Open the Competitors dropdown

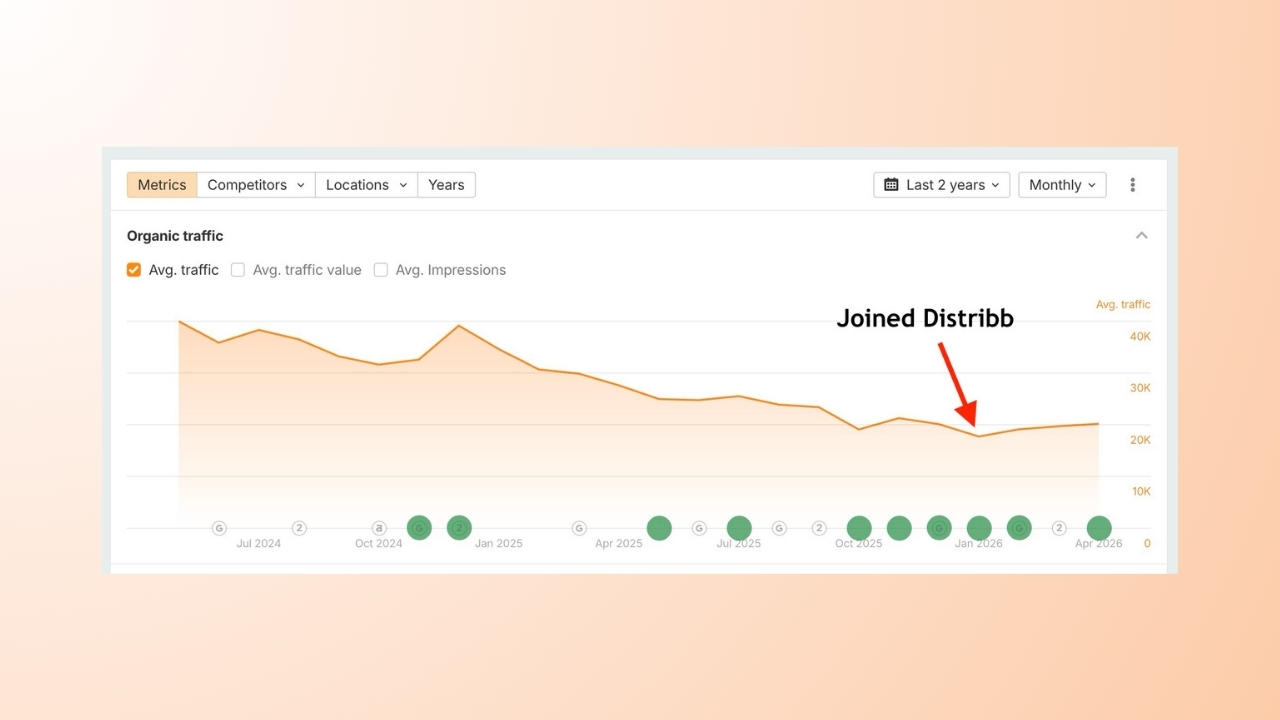[x=256, y=185]
